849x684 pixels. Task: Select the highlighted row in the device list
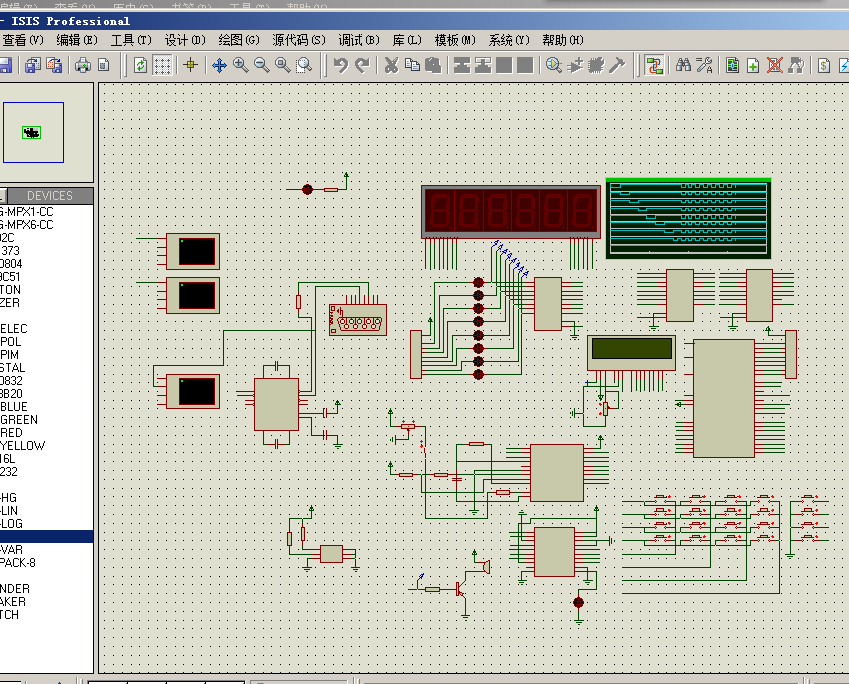click(47, 537)
